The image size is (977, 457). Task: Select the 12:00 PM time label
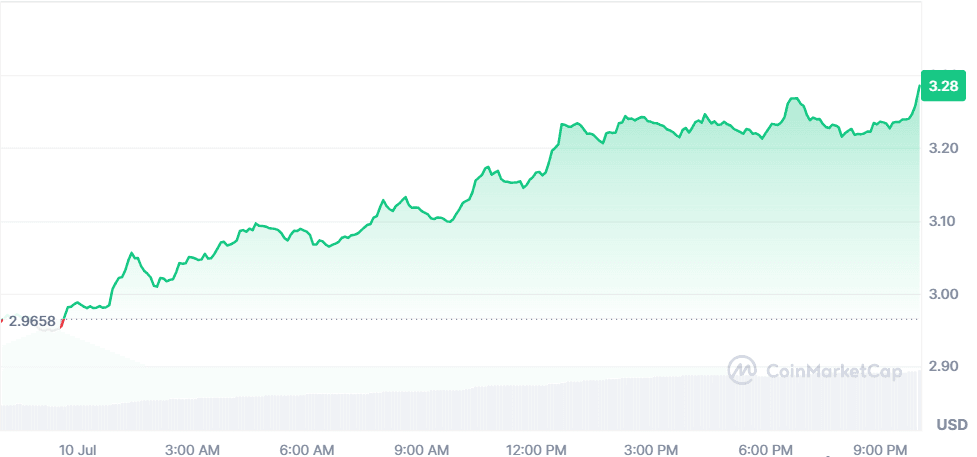(x=540, y=446)
